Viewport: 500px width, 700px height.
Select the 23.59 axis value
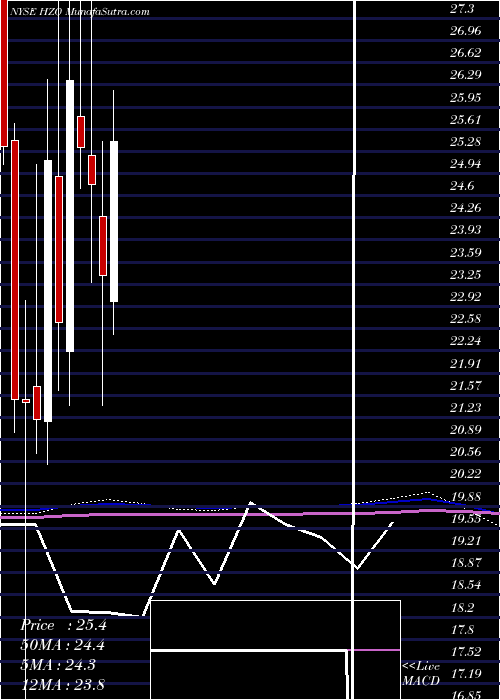[x=466, y=253]
